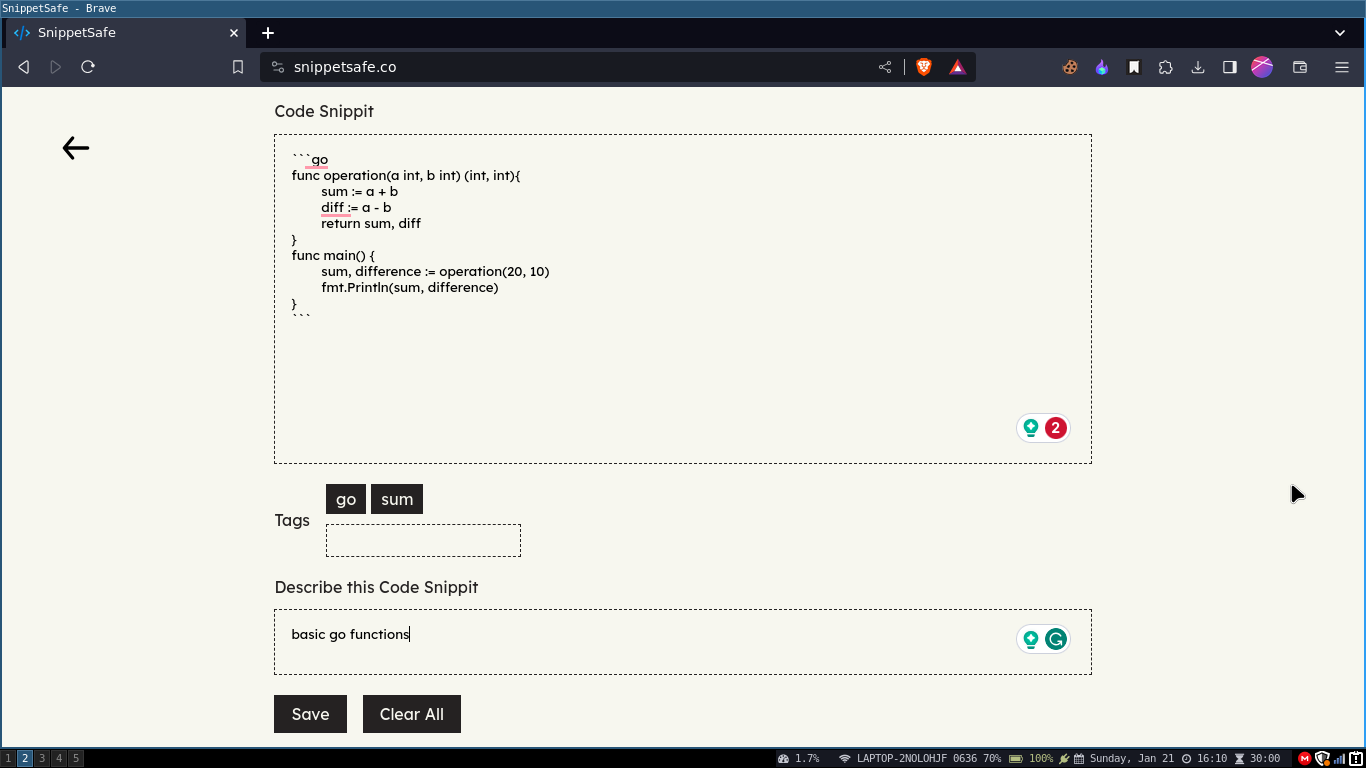The height and width of the screenshot is (768, 1366).
Task: Click inside the Code Snippit text area
Action: pos(683,299)
